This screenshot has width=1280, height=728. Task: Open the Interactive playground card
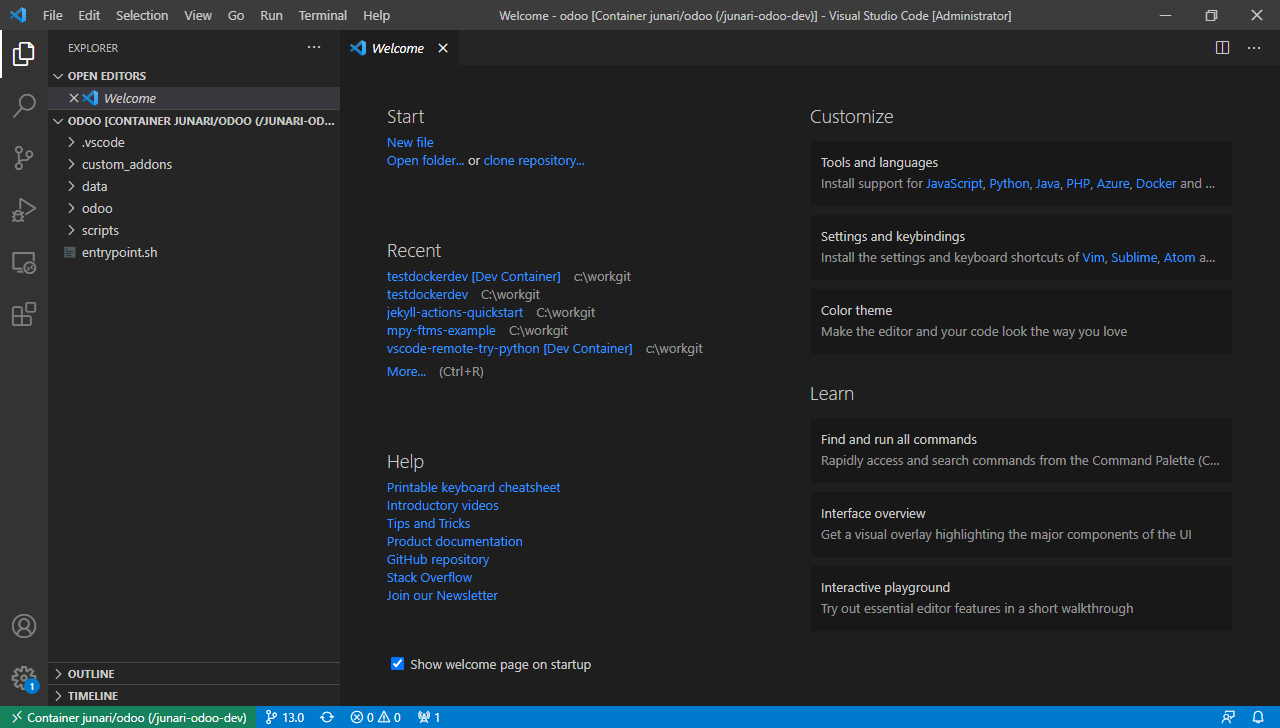click(1021, 598)
